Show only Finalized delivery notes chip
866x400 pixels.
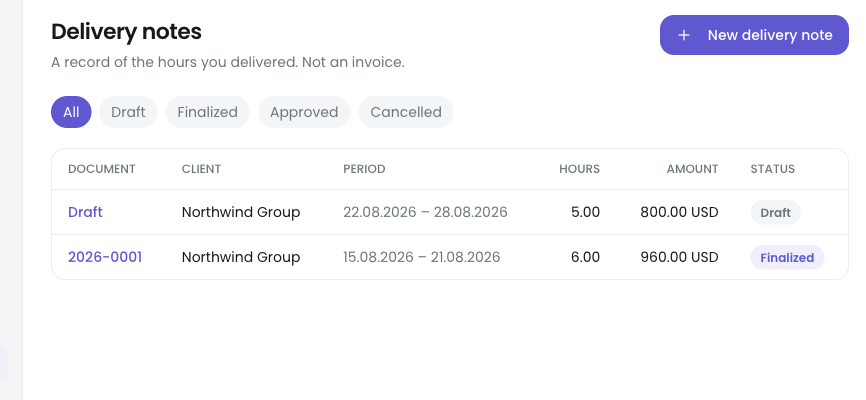tap(208, 112)
